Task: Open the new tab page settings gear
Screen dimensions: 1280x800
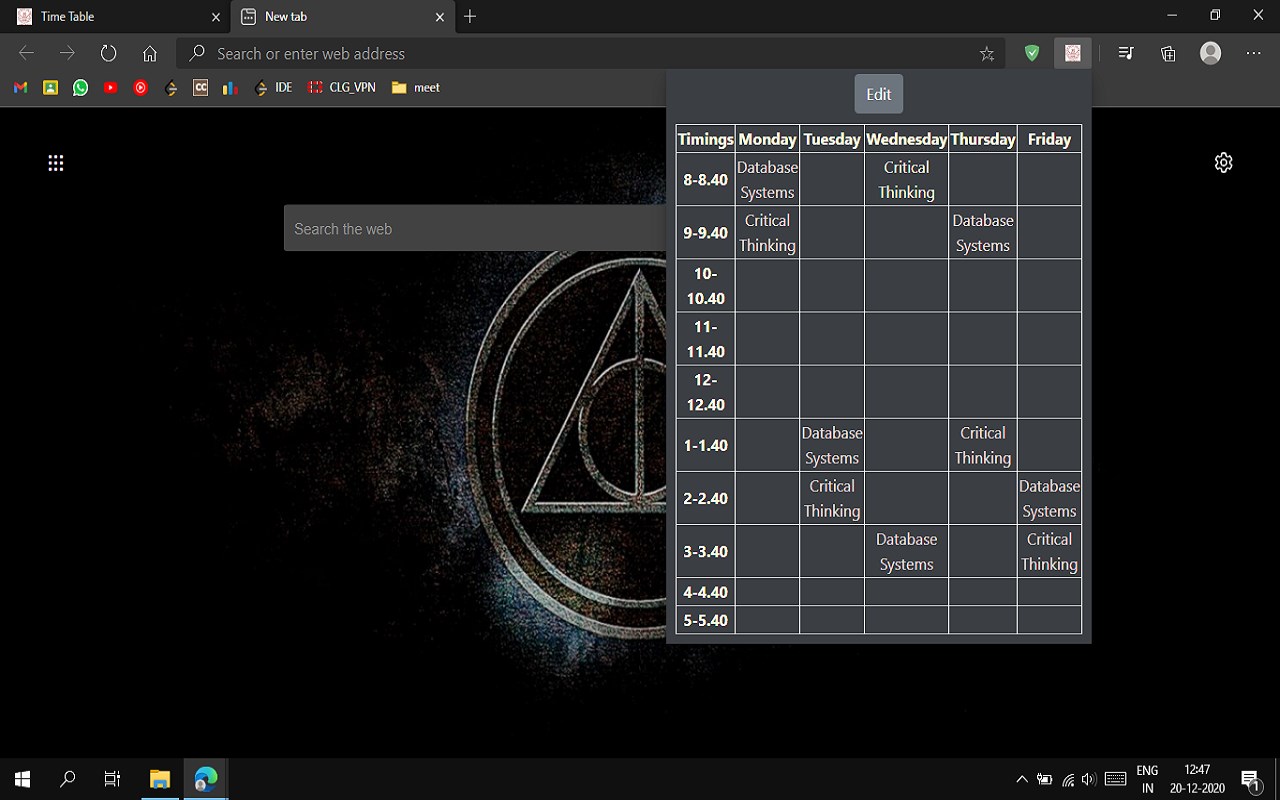Action: pyautogui.click(x=1223, y=163)
